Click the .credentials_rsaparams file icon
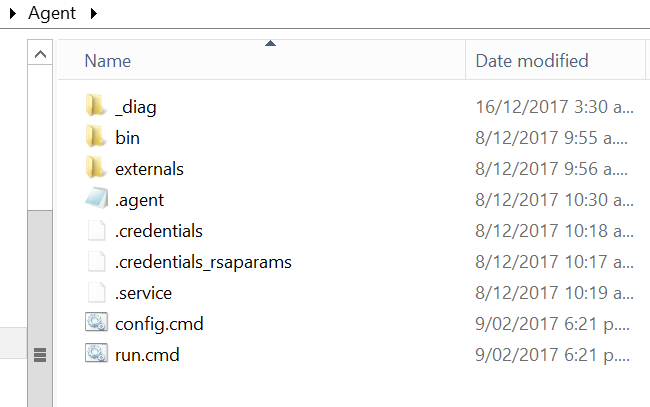This screenshot has height=407, width=650. 96,262
